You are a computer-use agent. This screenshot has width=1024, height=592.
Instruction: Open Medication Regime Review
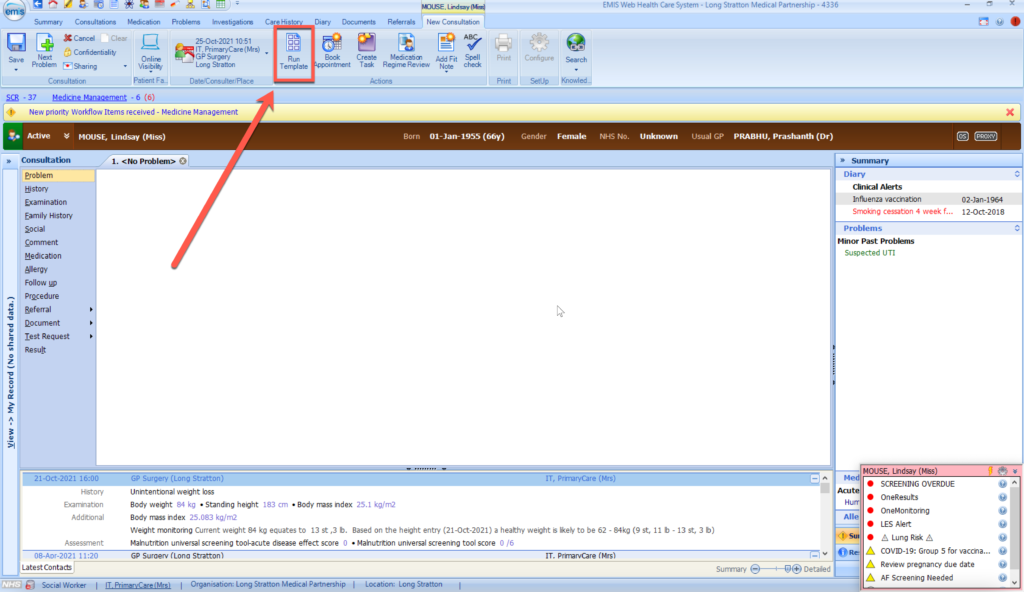point(406,50)
